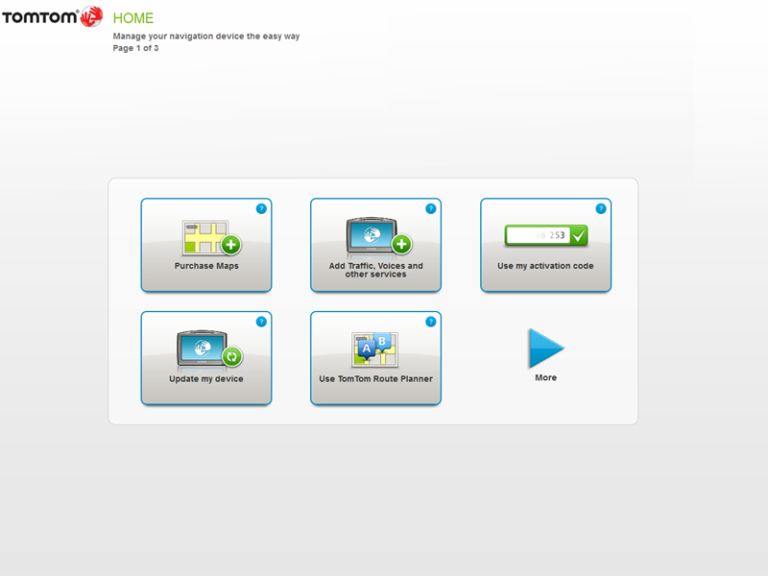
Task: Click the 'Page 1 of 3' text
Action: [x=136, y=48]
